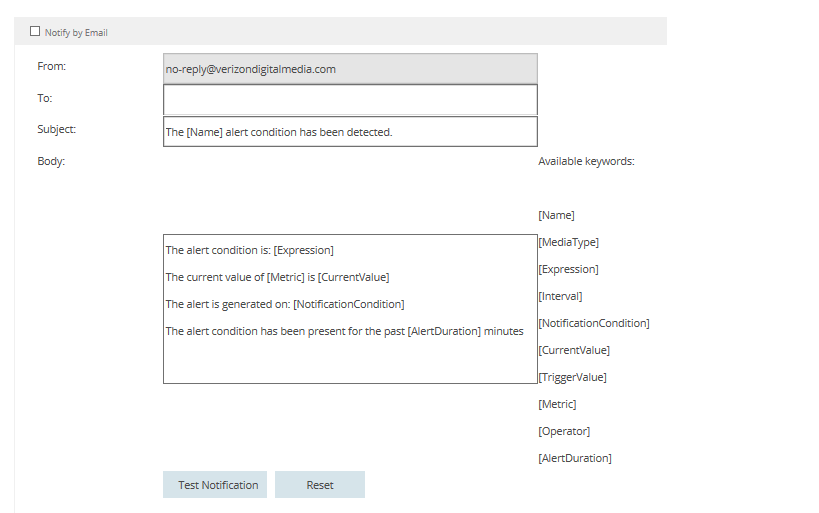Select the [Name] keyword
The height and width of the screenshot is (513, 819).
point(556,215)
